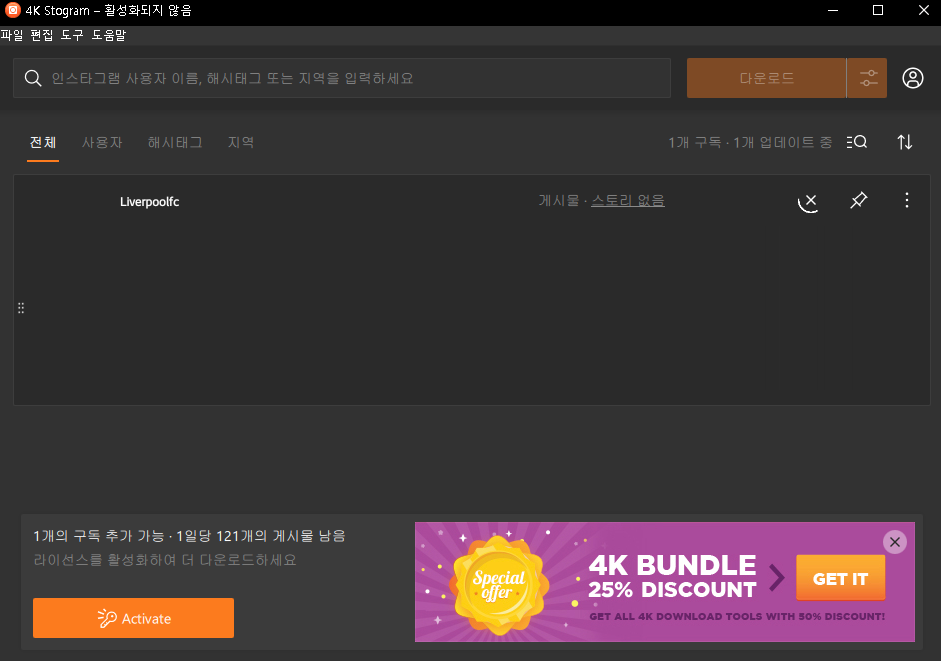Click the search magnifier icon in input bar
Image resolution: width=941 pixels, height=661 pixels.
click(33, 78)
